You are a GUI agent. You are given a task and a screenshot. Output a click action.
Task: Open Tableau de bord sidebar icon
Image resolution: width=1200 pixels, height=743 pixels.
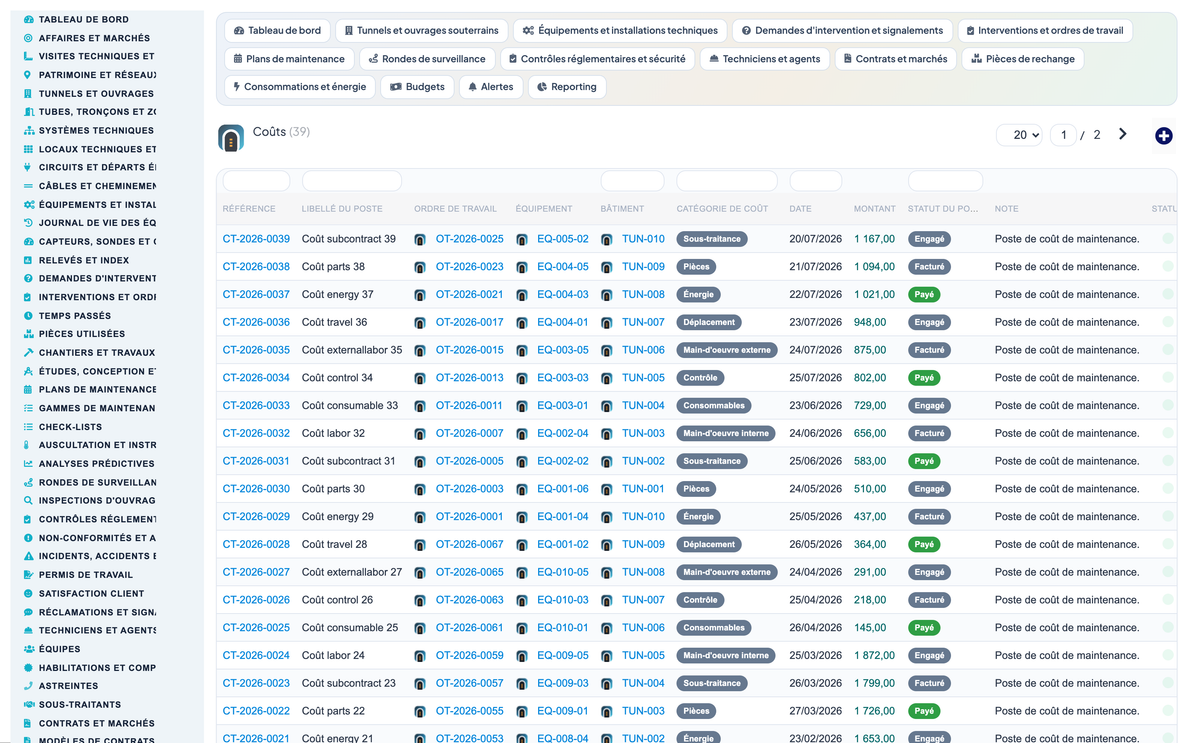[x=28, y=19]
